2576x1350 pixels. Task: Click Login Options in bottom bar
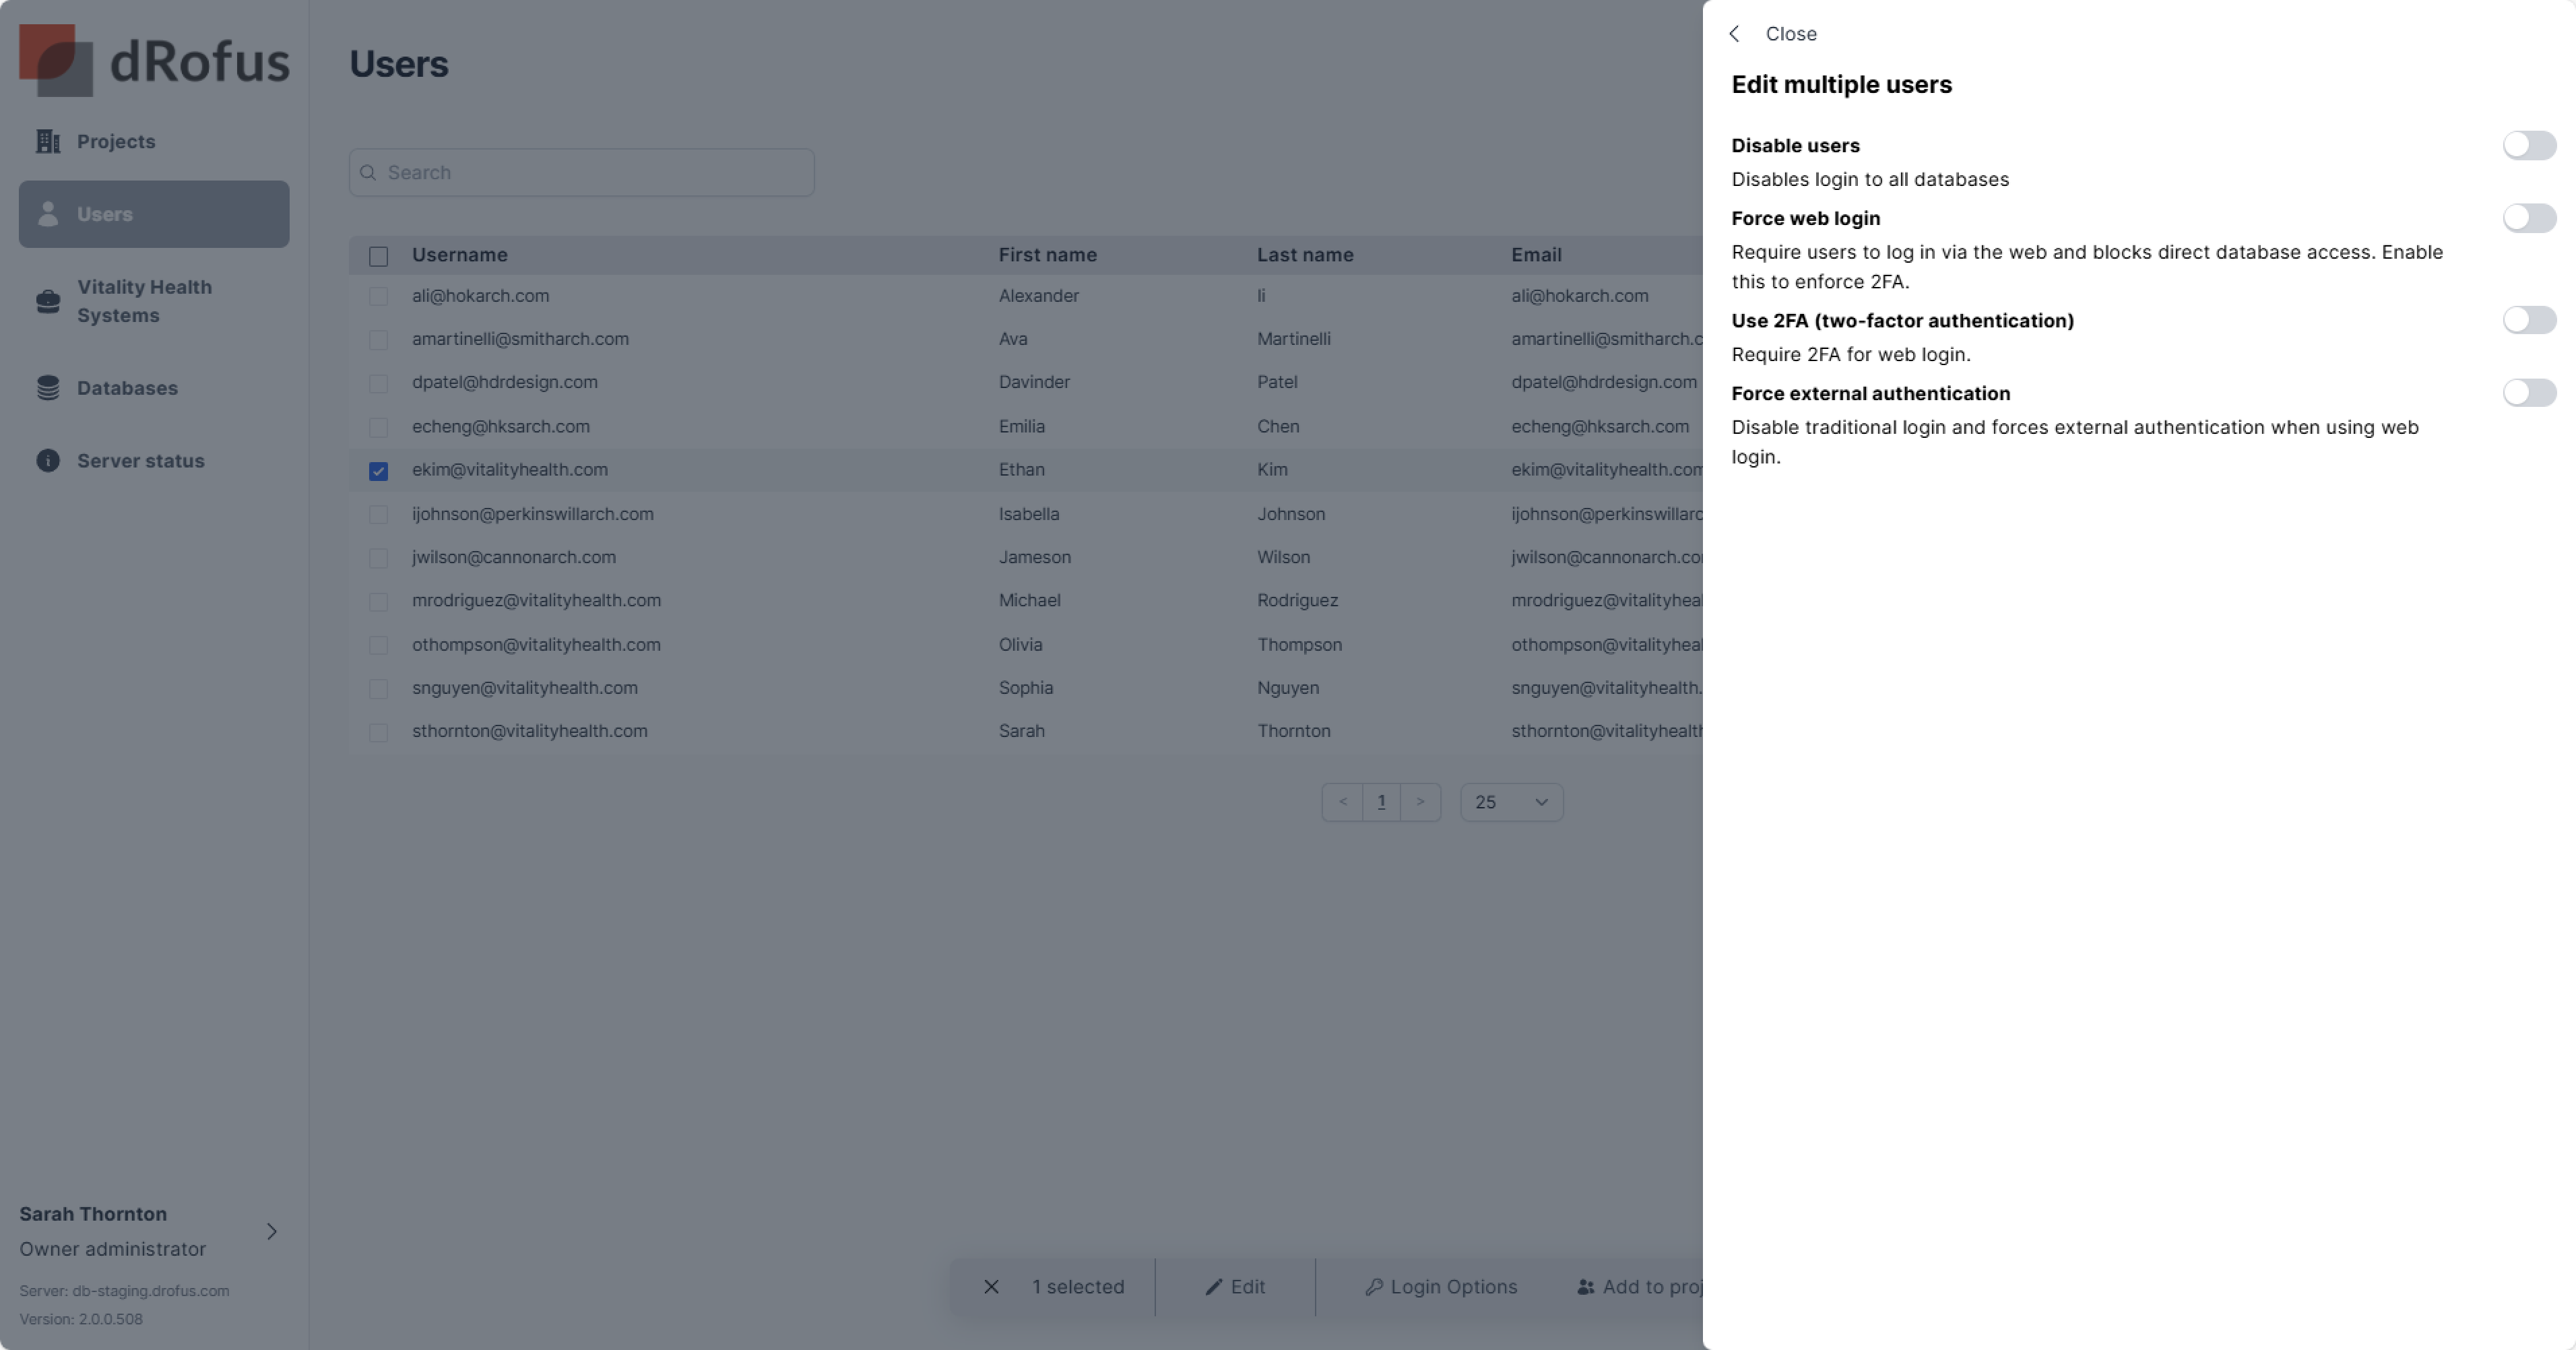click(1441, 1287)
